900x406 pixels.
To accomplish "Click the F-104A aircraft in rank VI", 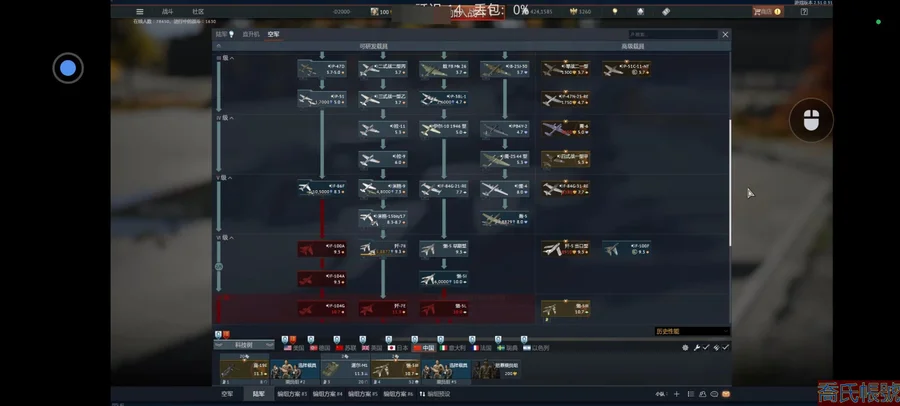I will pos(321,278).
